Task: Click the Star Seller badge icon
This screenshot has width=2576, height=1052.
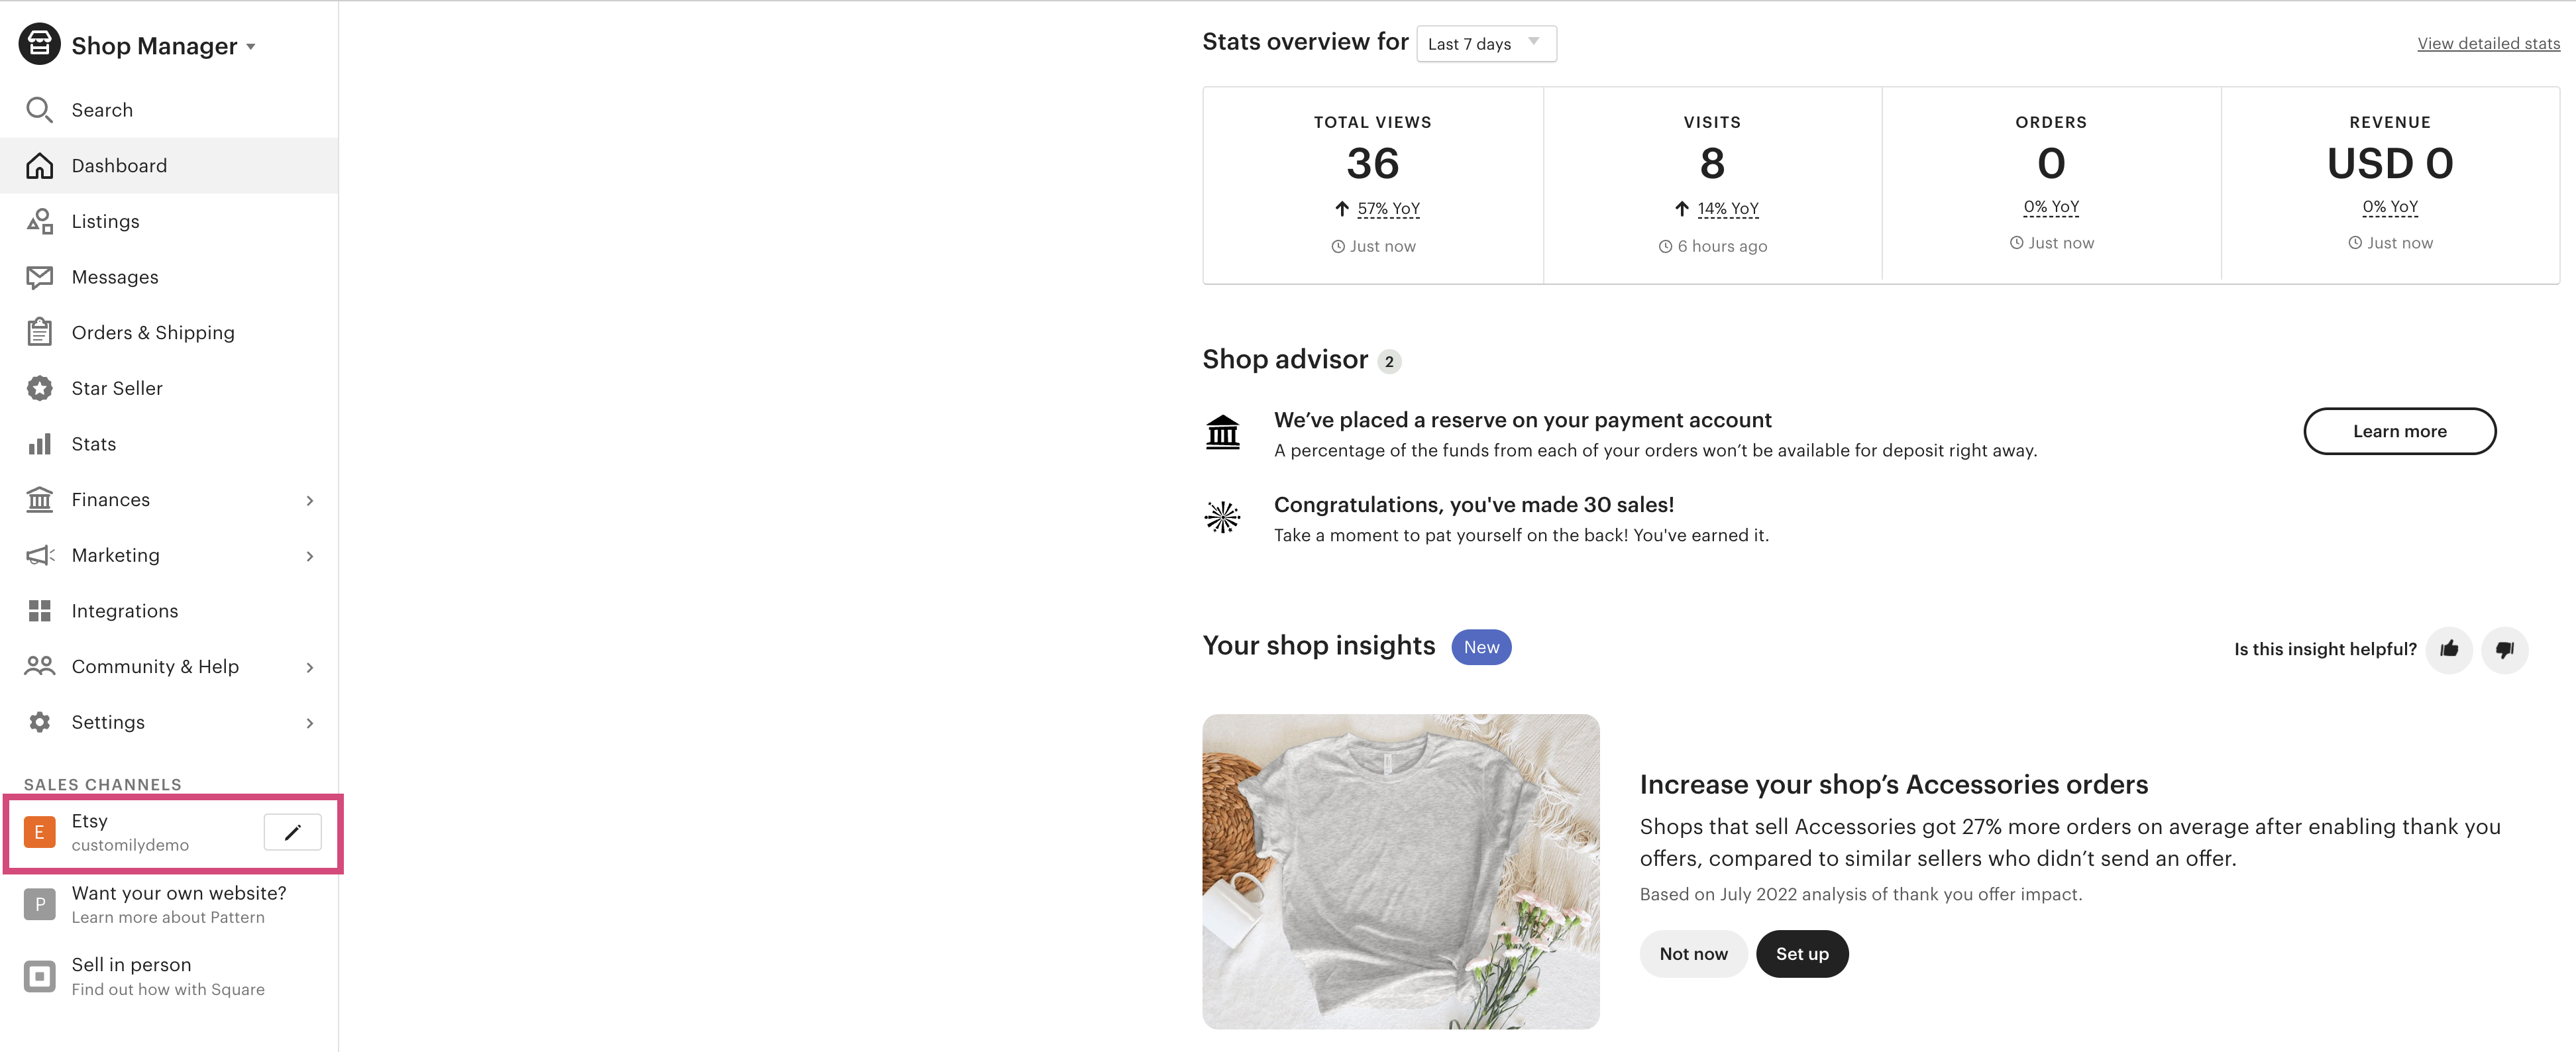Action: [39, 388]
